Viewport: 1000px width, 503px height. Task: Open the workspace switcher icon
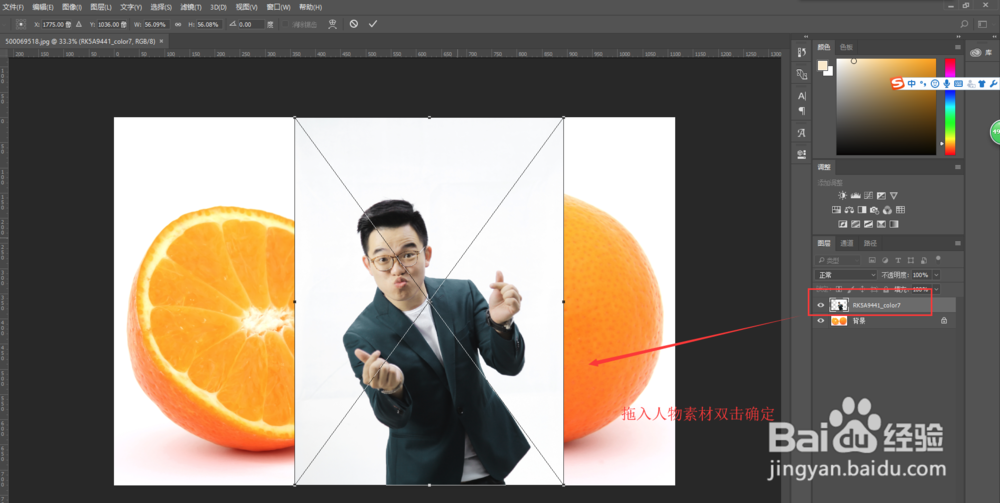point(982,24)
